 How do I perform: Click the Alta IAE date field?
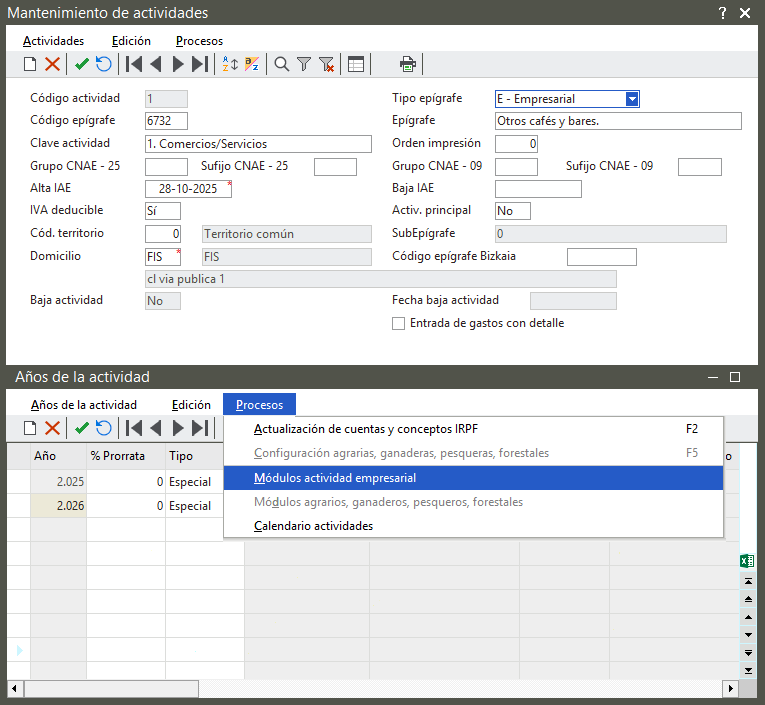(187, 189)
